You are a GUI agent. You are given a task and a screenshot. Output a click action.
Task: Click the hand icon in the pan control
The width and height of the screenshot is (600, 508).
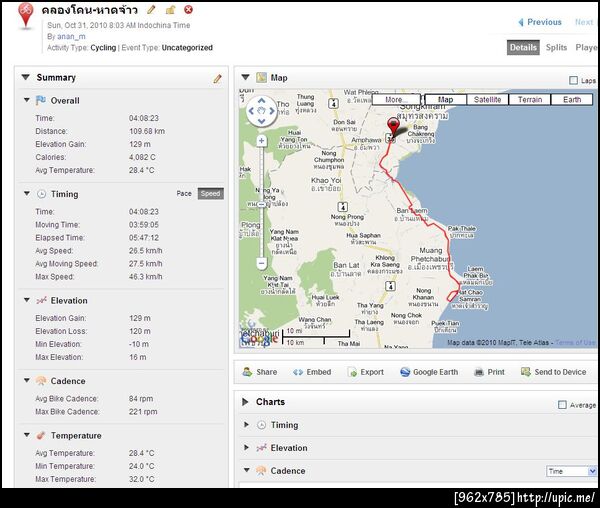(261, 111)
